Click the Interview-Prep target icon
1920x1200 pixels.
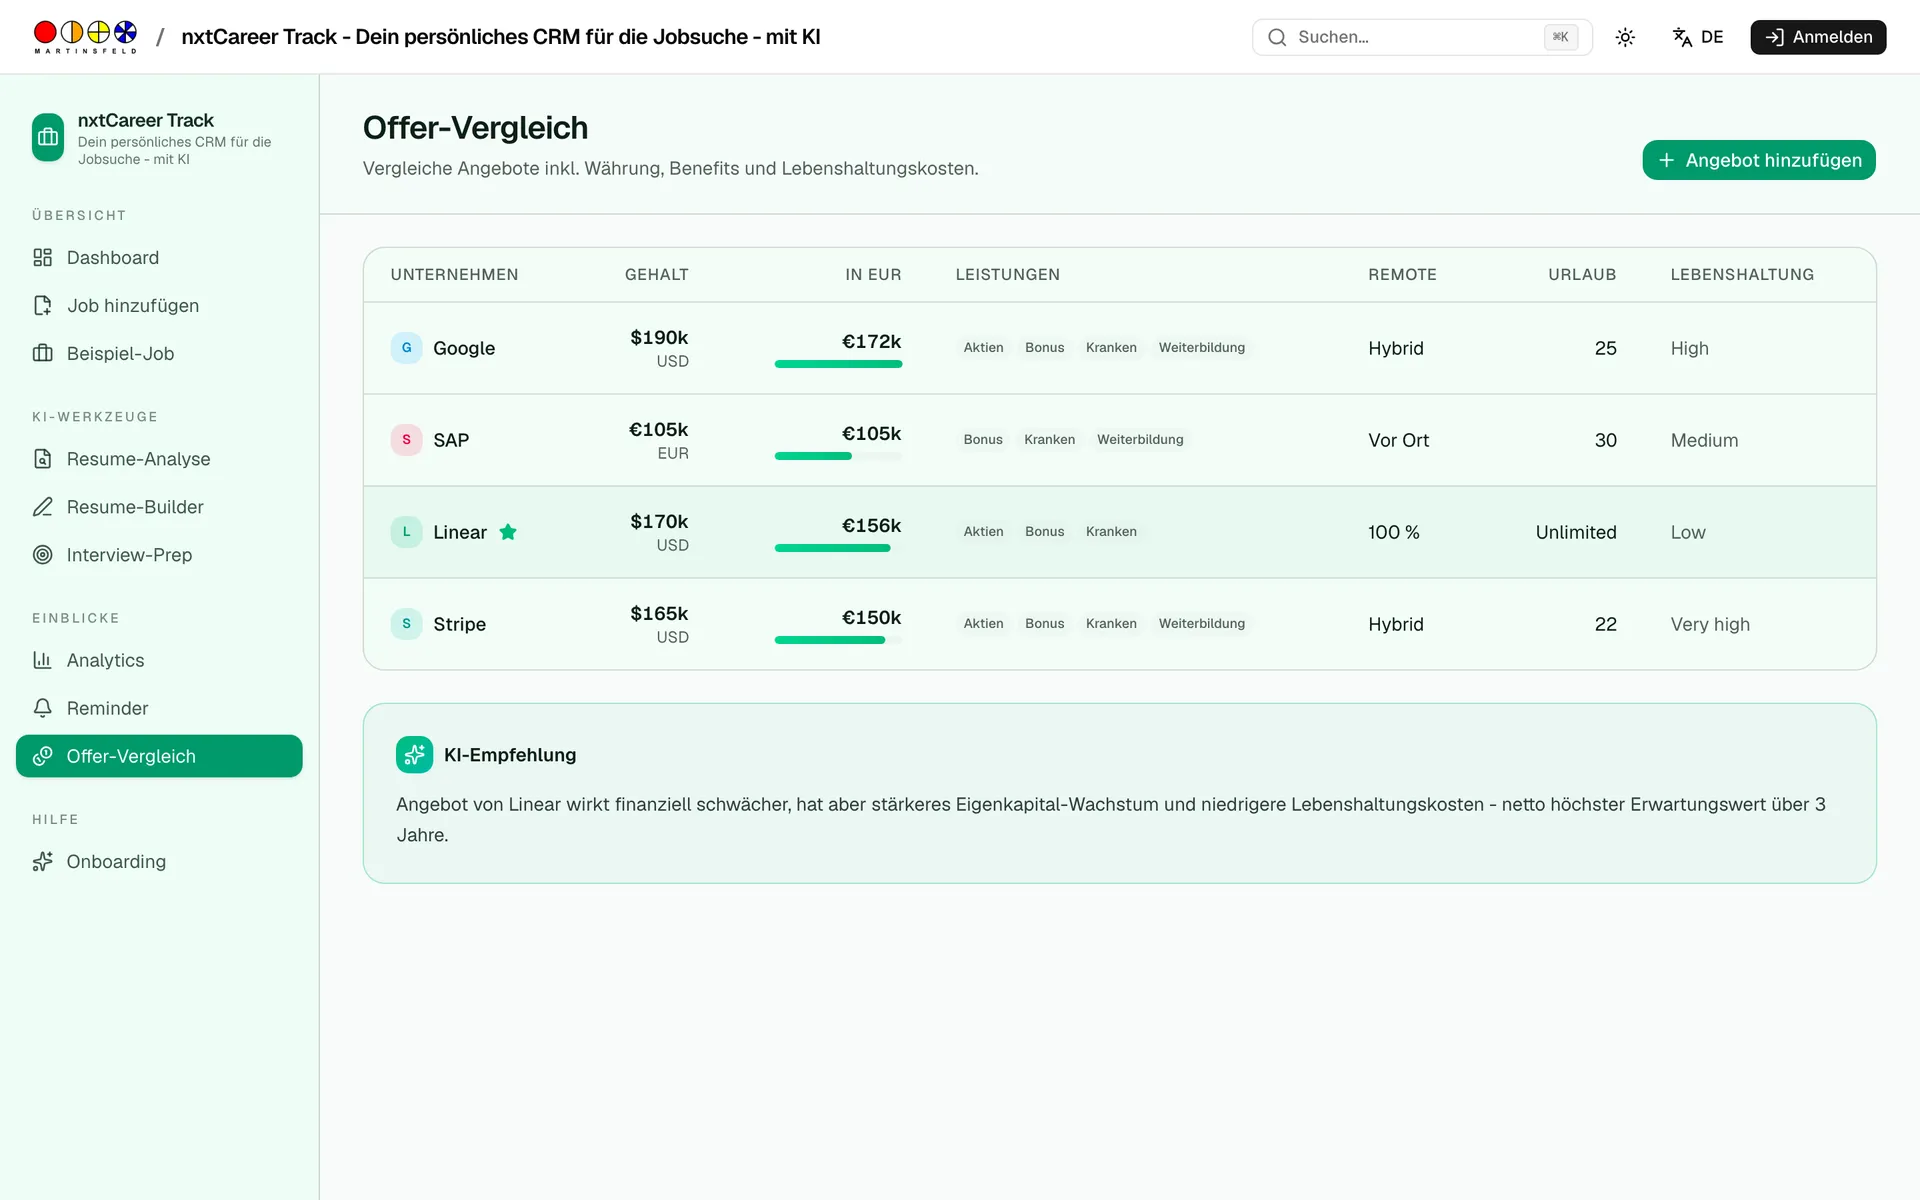(x=42, y=555)
